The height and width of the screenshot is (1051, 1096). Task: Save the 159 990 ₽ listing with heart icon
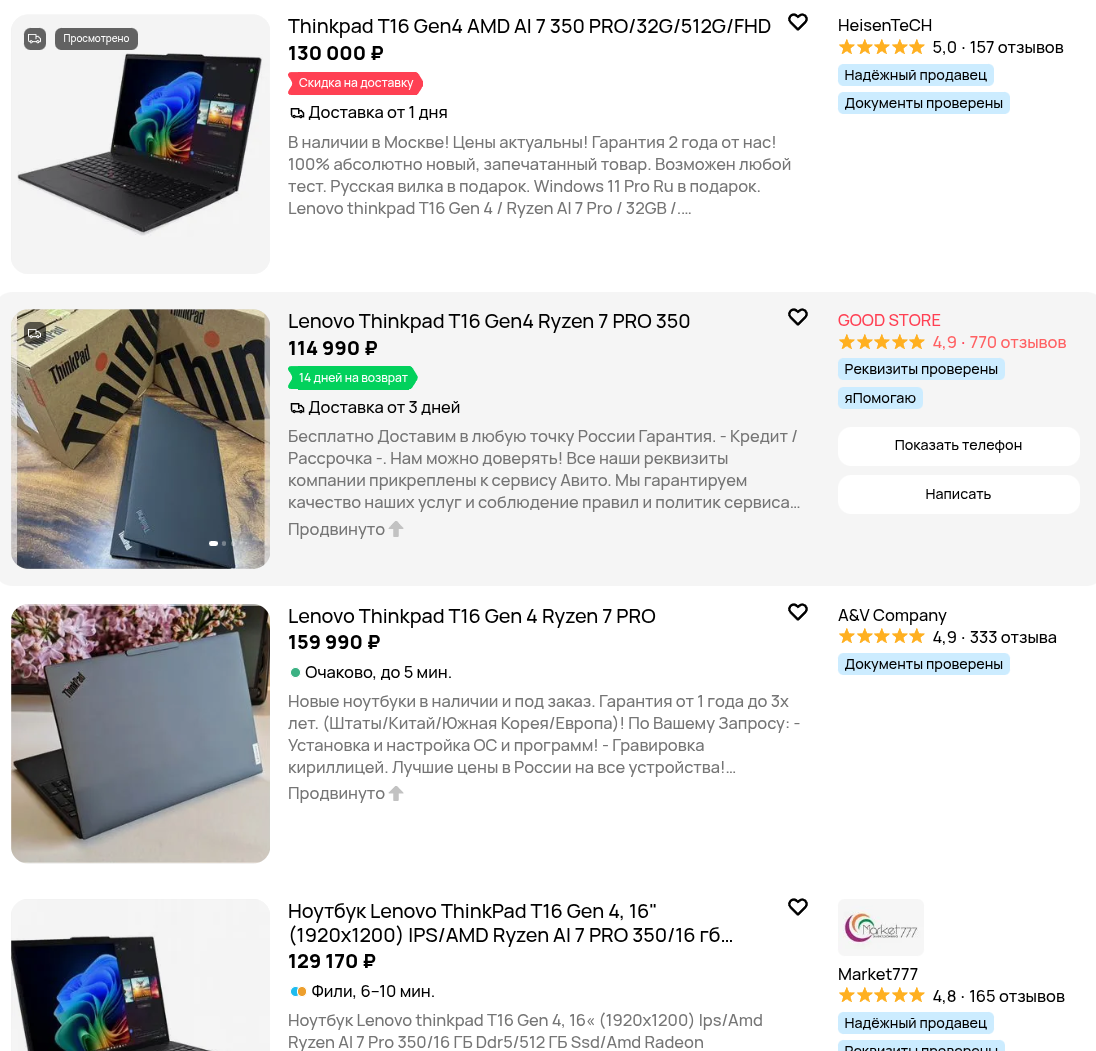click(x=798, y=612)
